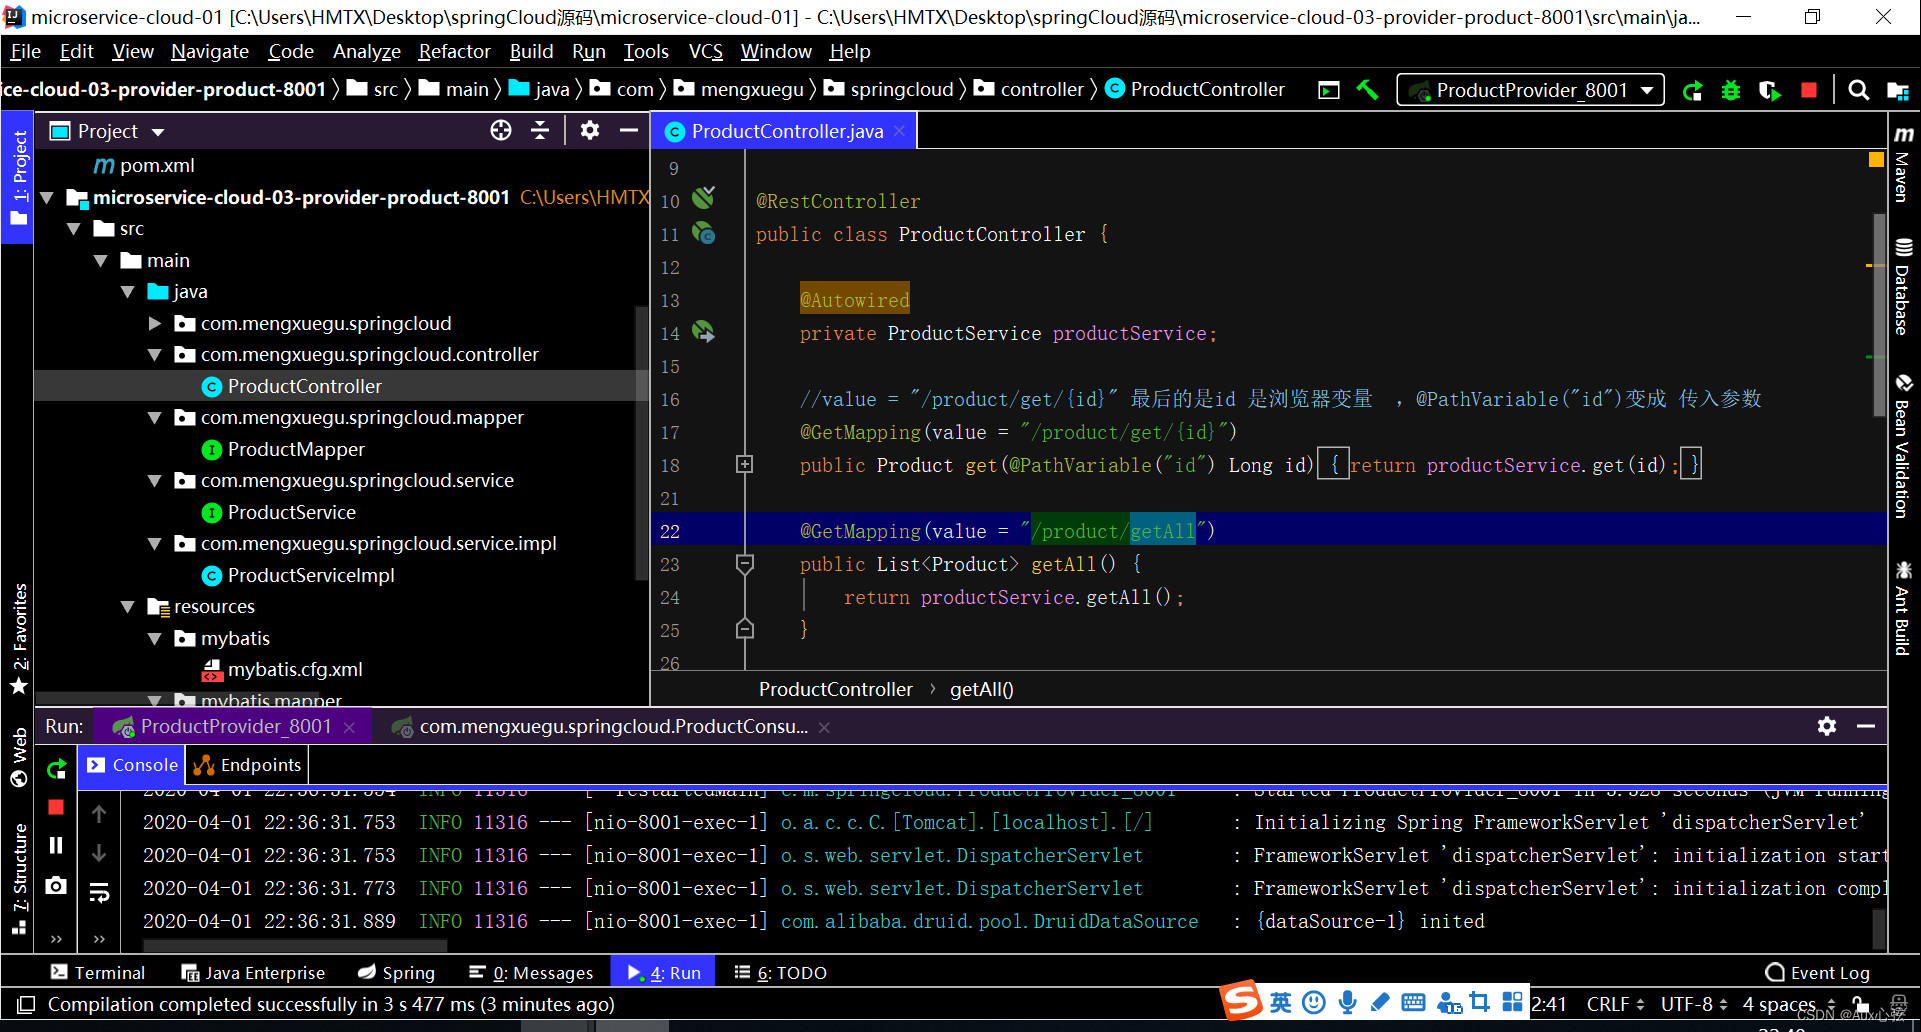Rerun the ProductProvider_8001 application from the toolbar
1921x1032 pixels.
click(x=1692, y=91)
